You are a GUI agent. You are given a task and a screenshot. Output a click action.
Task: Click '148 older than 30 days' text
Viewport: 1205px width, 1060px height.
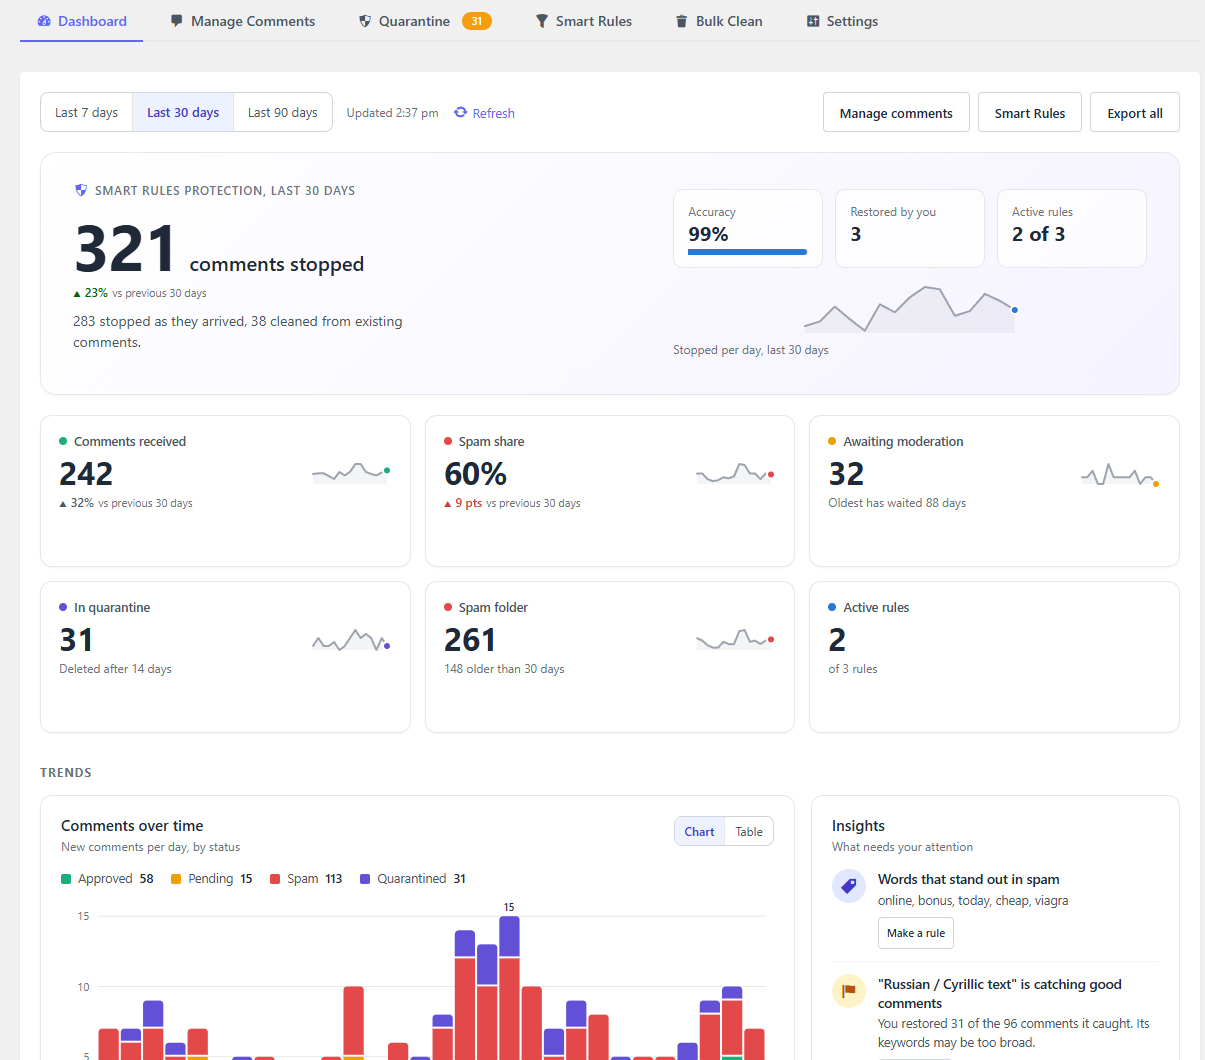504,669
